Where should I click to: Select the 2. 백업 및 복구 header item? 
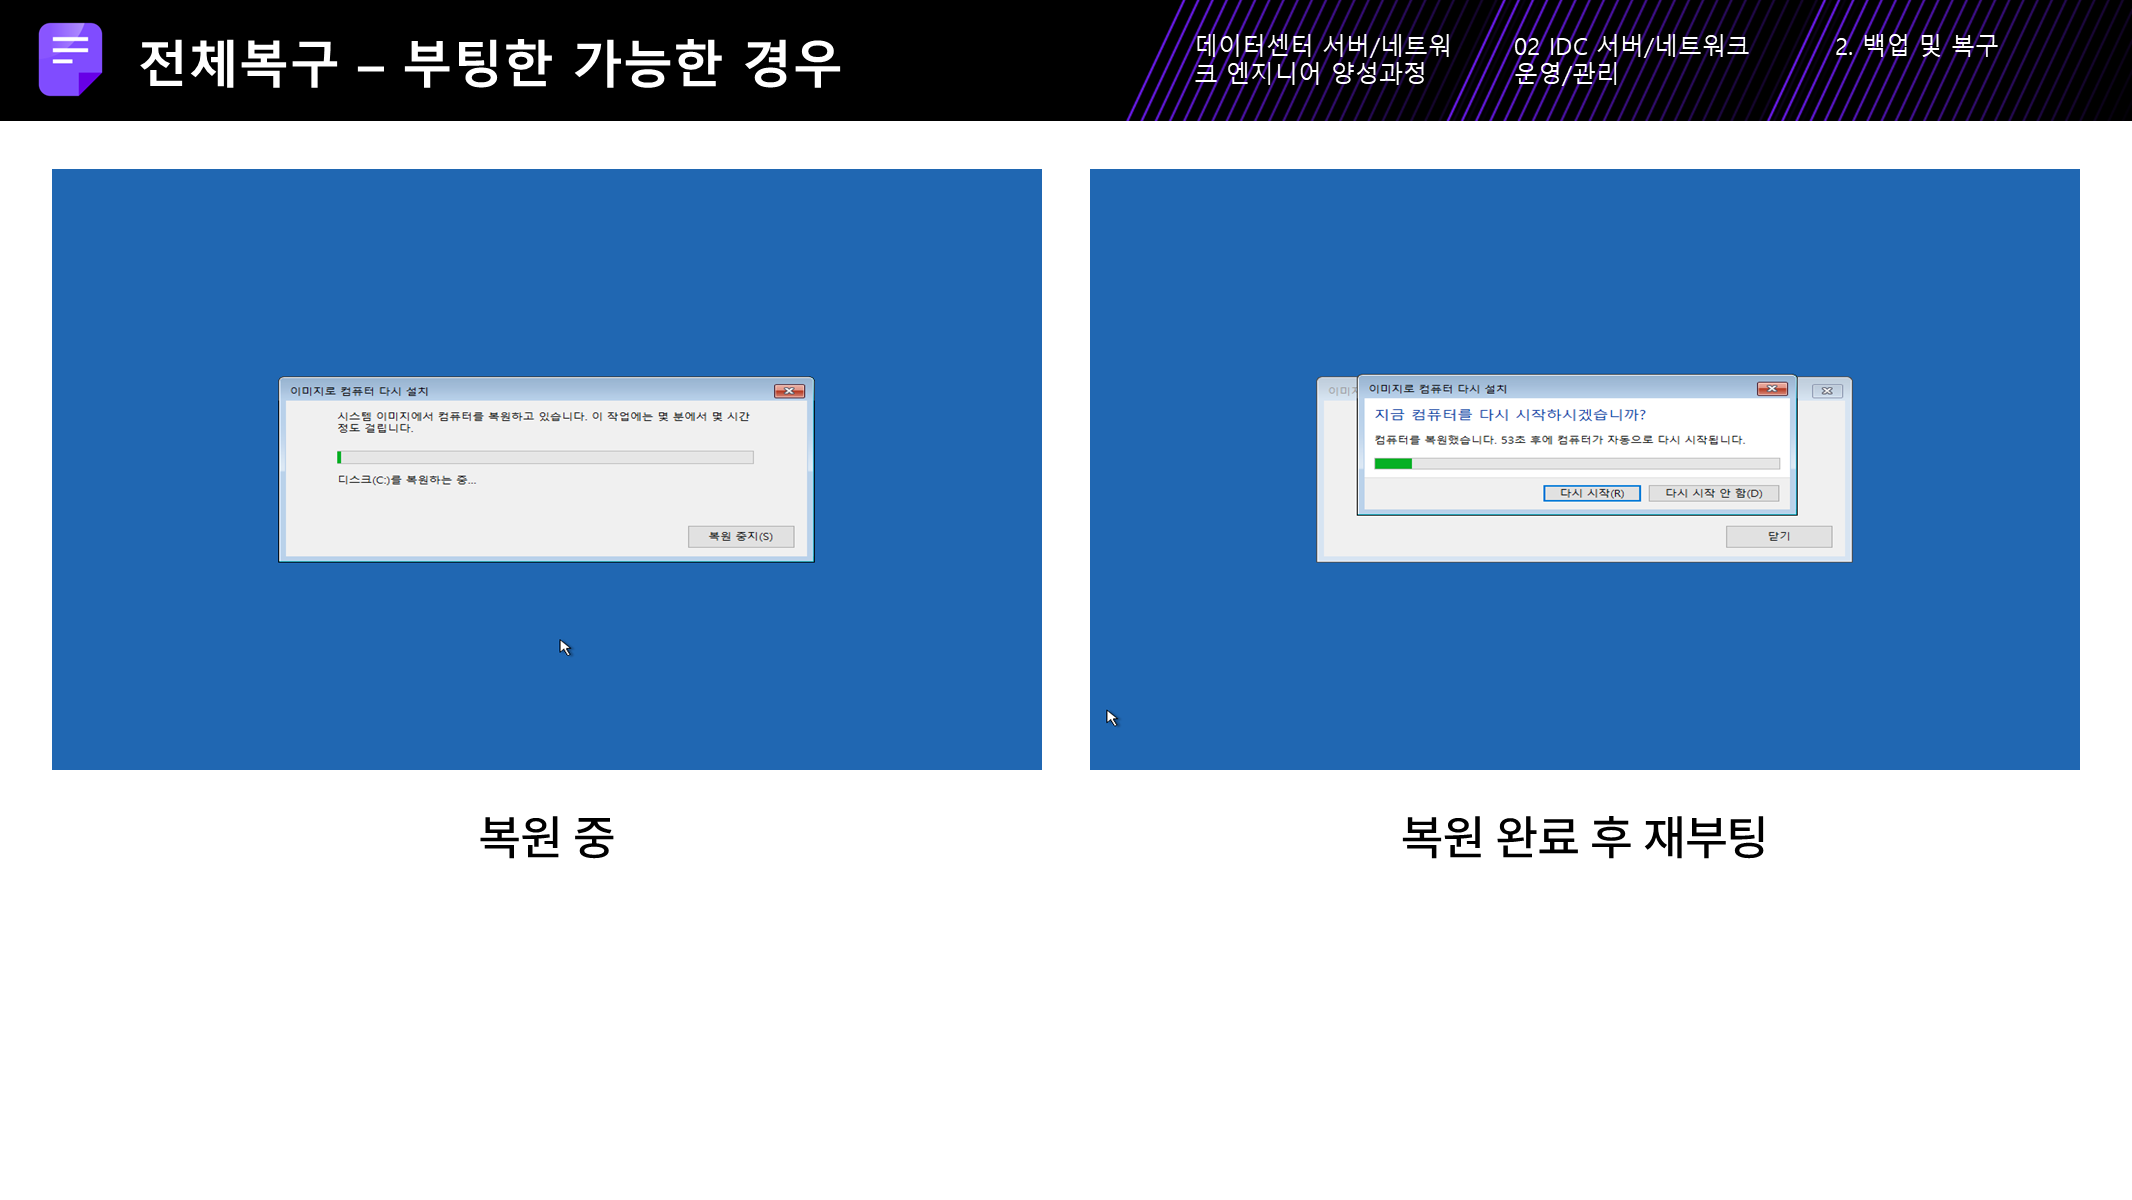(x=1916, y=45)
